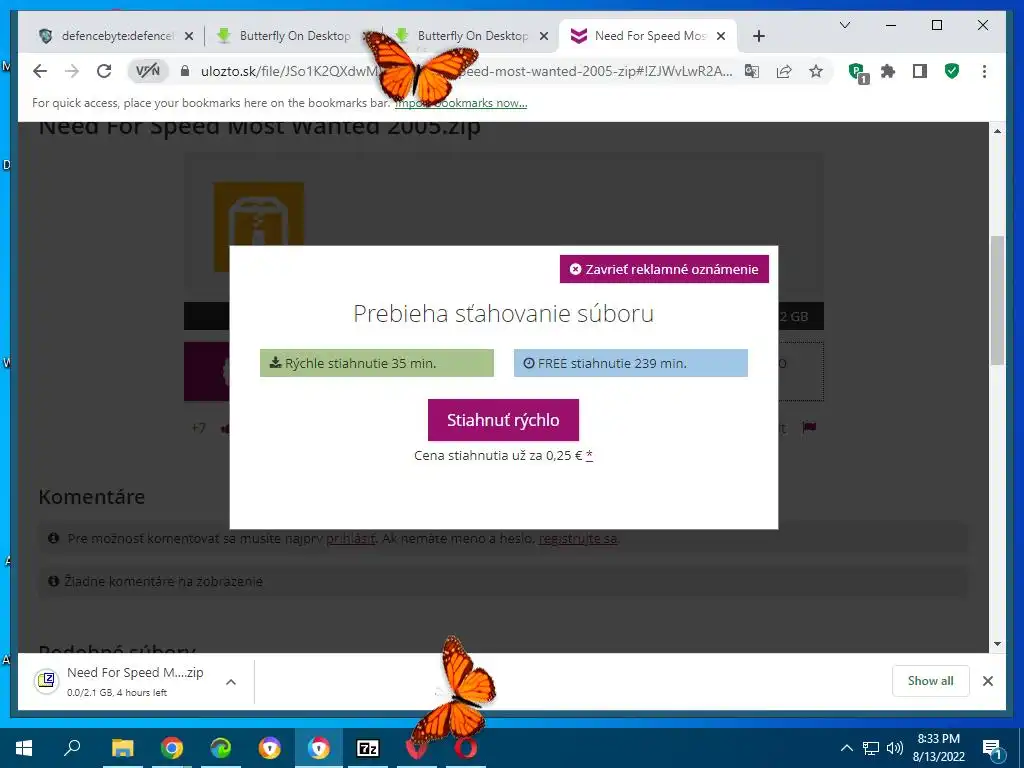The width and height of the screenshot is (1024, 768).
Task: Click the prihlásiť login link
Action: coord(351,539)
